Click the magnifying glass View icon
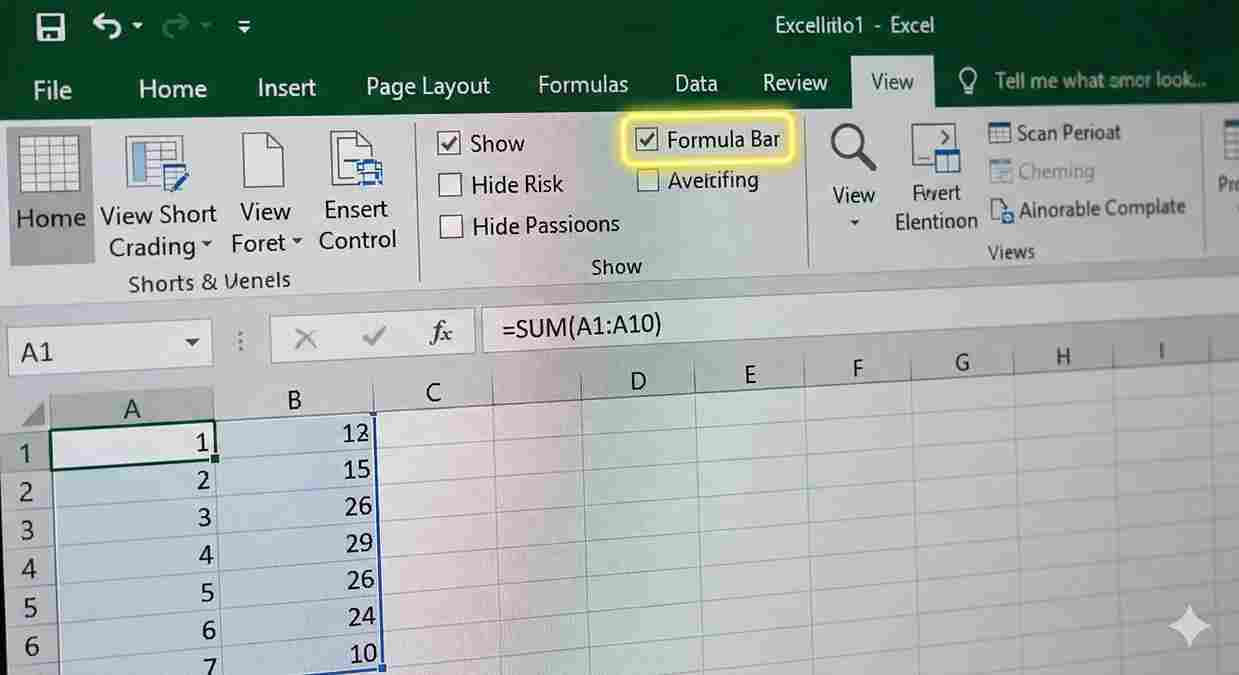Image resolution: width=1239 pixels, height=675 pixels. click(x=852, y=148)
